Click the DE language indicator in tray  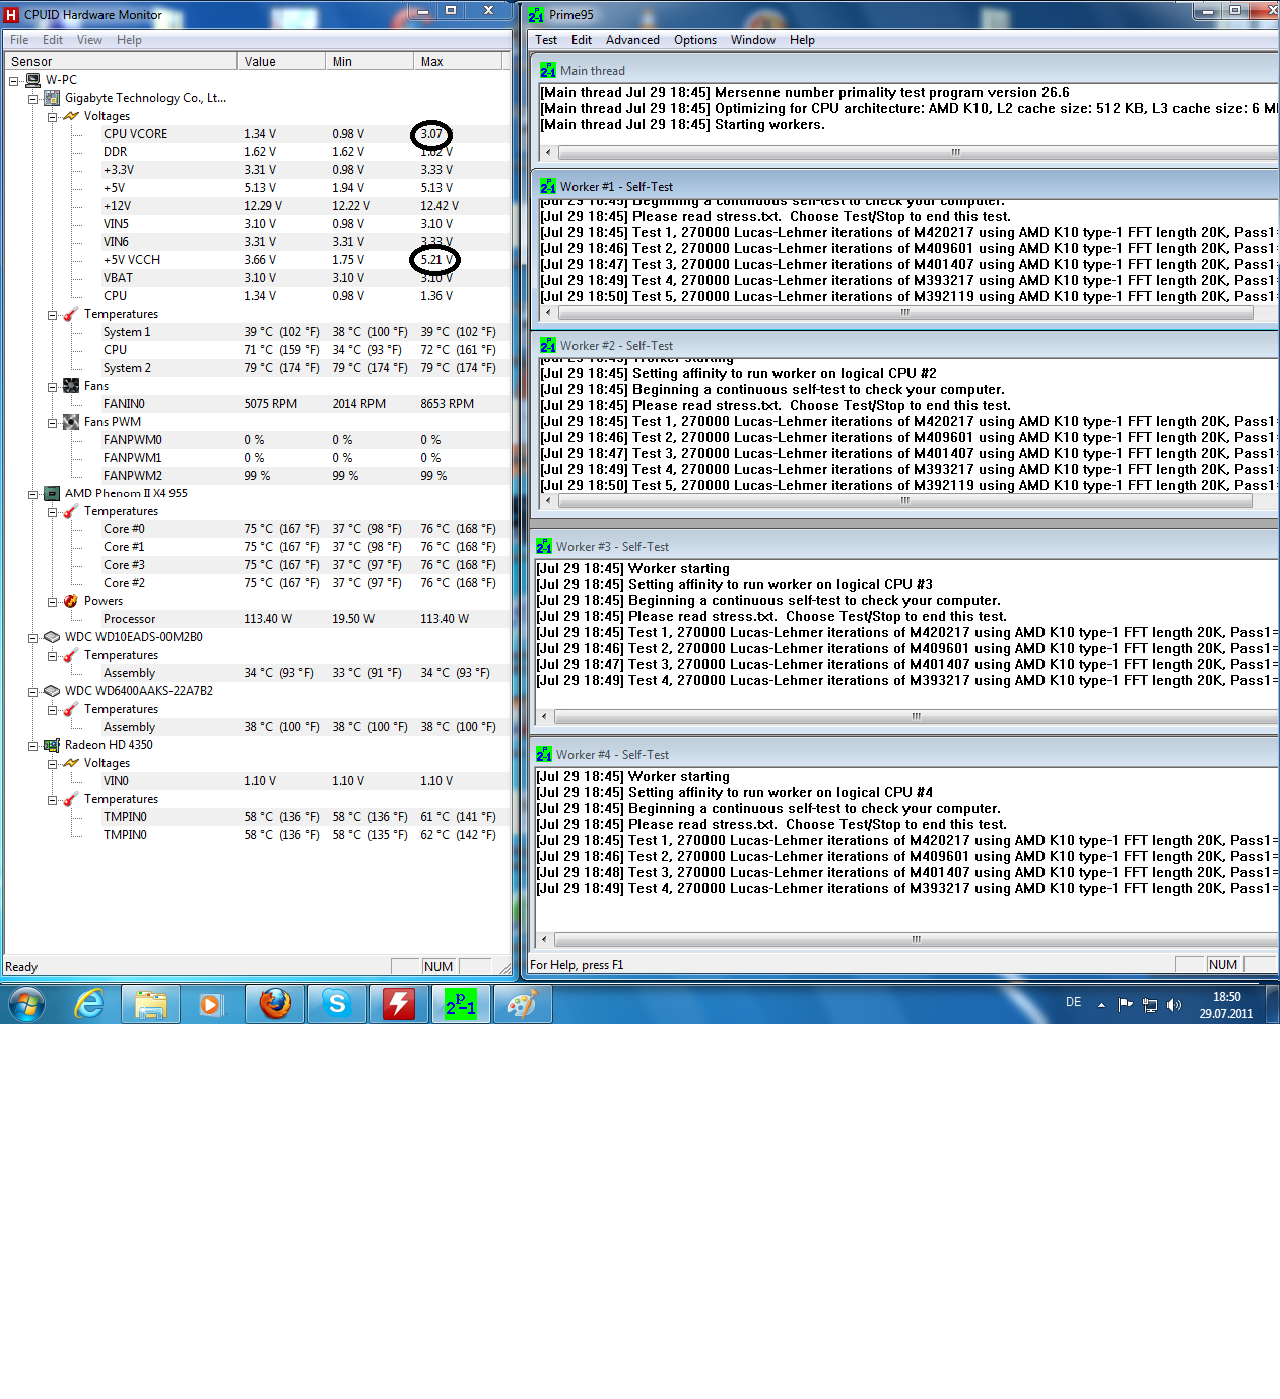(1073, 1002)
